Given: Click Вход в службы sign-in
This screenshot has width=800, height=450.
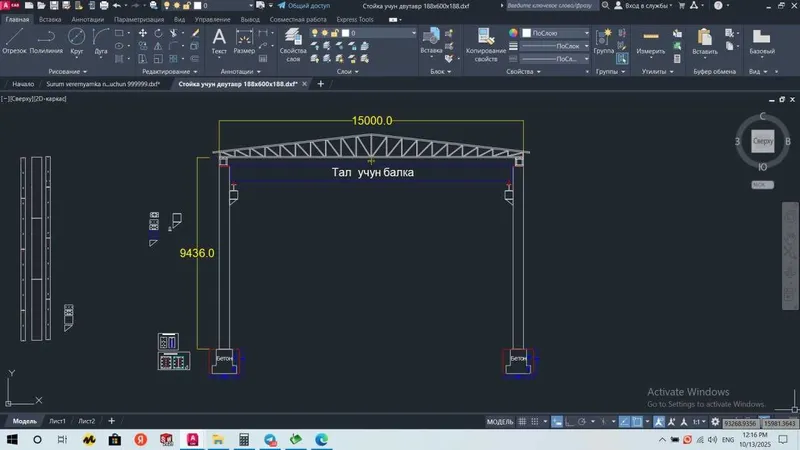Looking at the screenshot, I should pyautogui.click(x=643, y=6).
